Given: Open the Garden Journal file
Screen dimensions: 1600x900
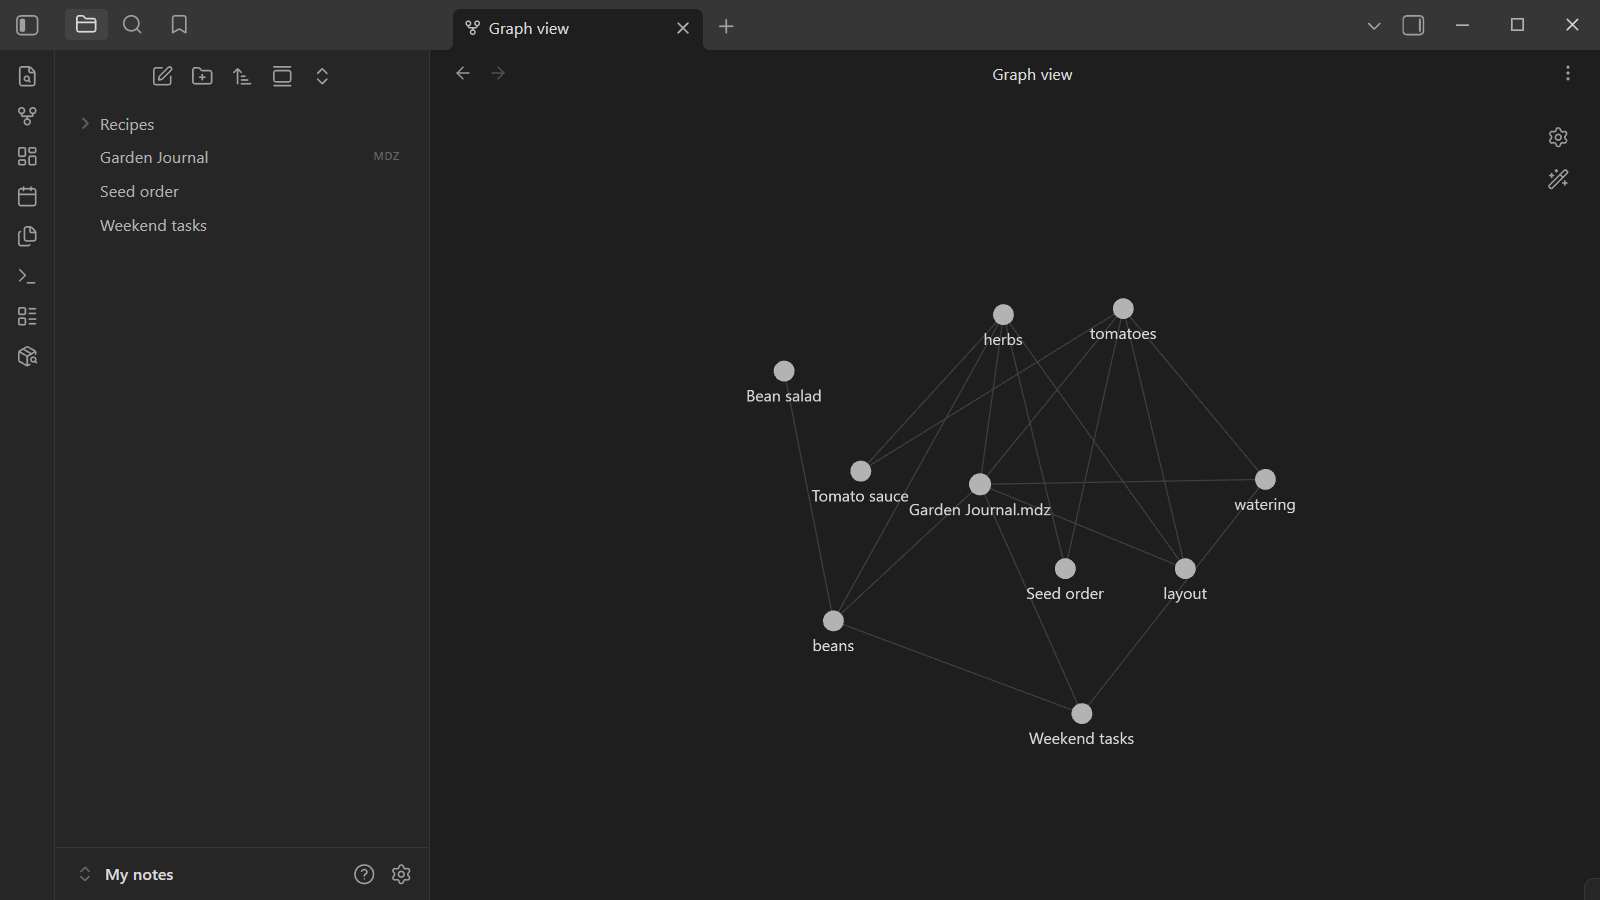Looking at the screenshot, I should click(x=242, y=157).
